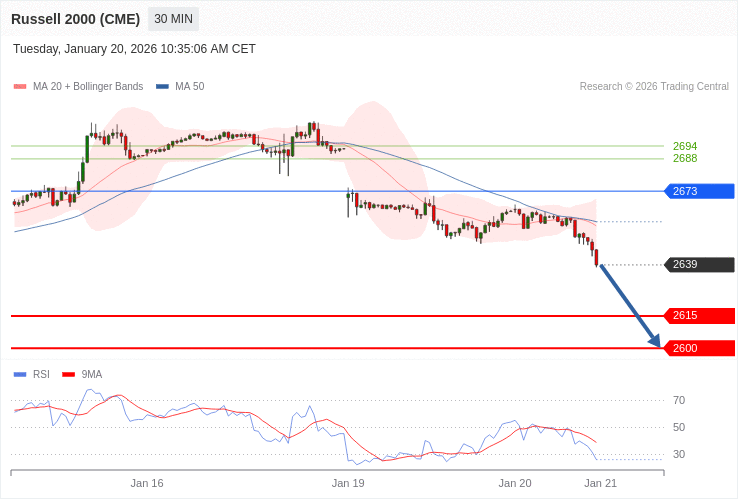The height and width of the screenshot is (500, 738).
Task: Click the RSI 70 level label
Action: coord(679,401)
